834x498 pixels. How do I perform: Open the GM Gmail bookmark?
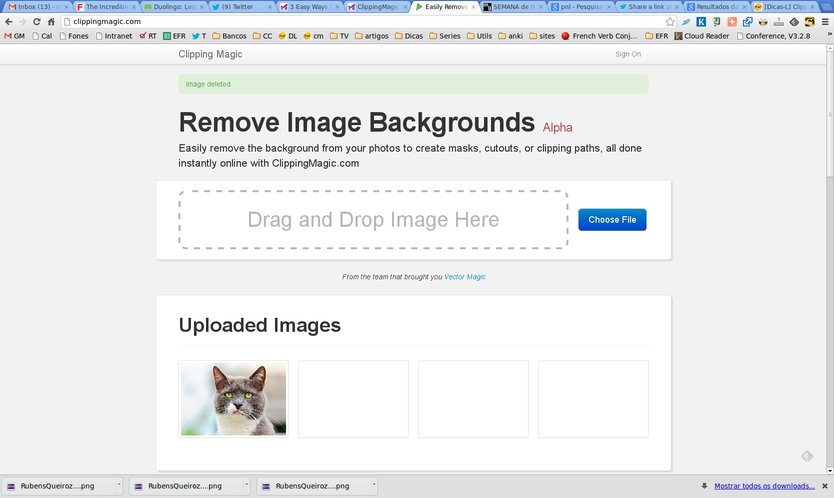pos(14,36)
